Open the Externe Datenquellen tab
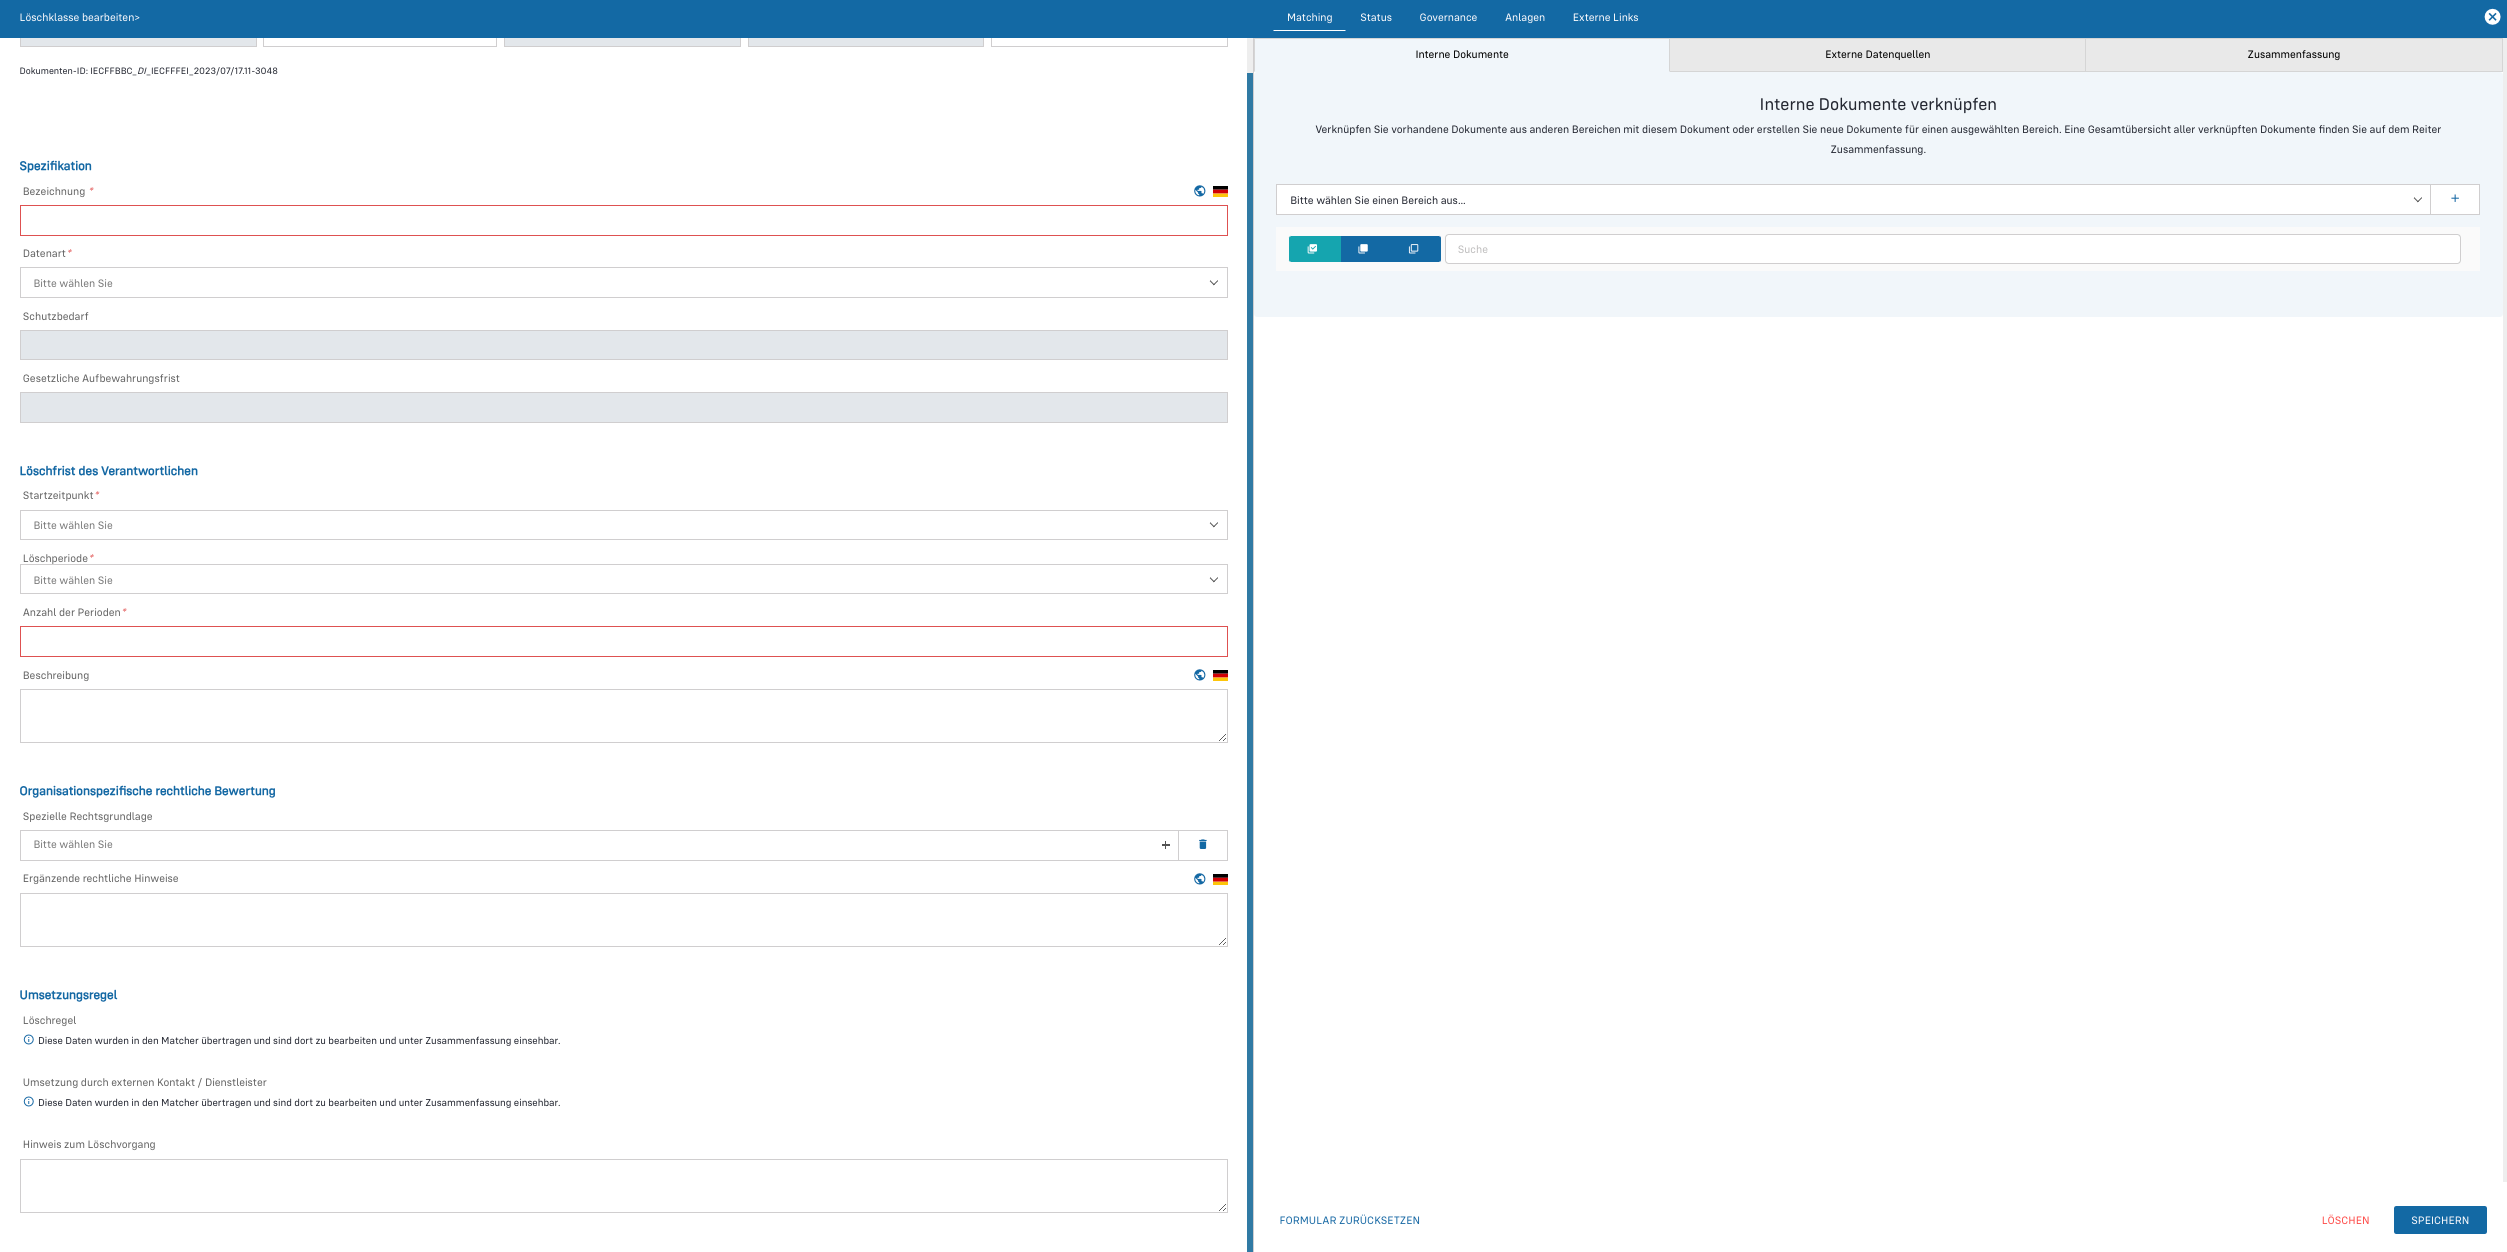Viewport: 2507px width, 1252px height. click(x=1877, y=54)
